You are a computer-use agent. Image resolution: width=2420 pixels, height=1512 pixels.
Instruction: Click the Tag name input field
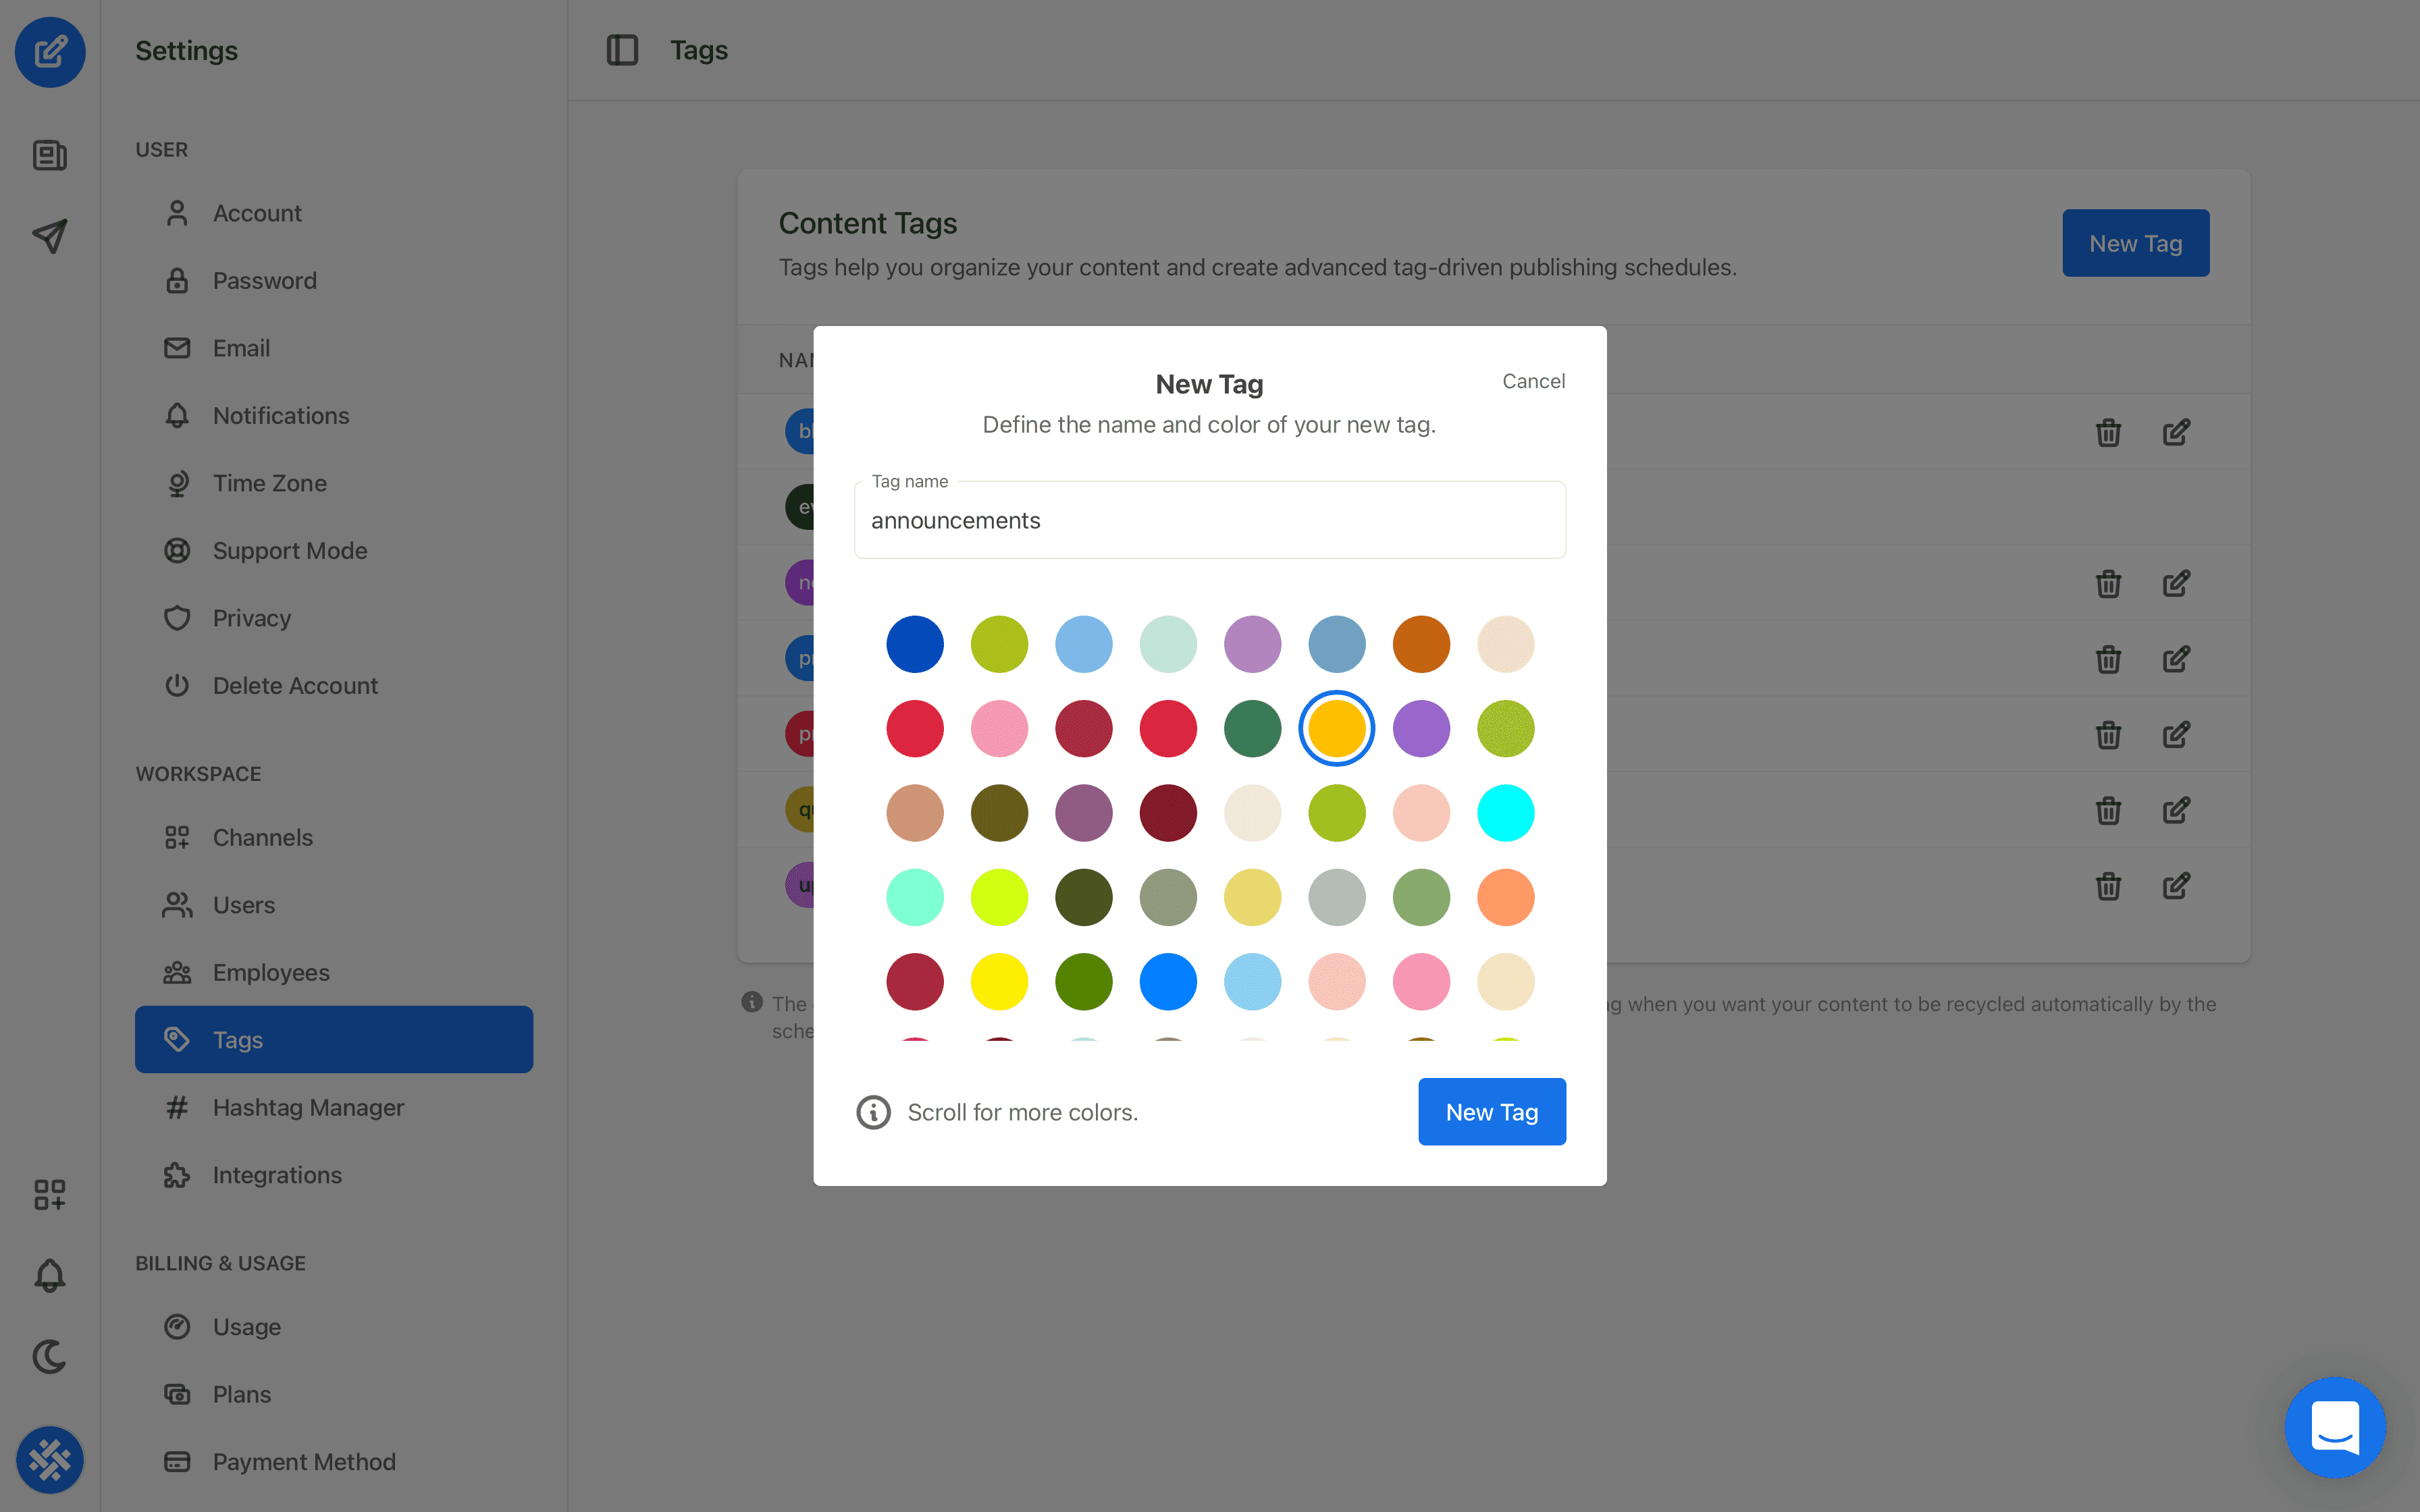point(1209,521)
